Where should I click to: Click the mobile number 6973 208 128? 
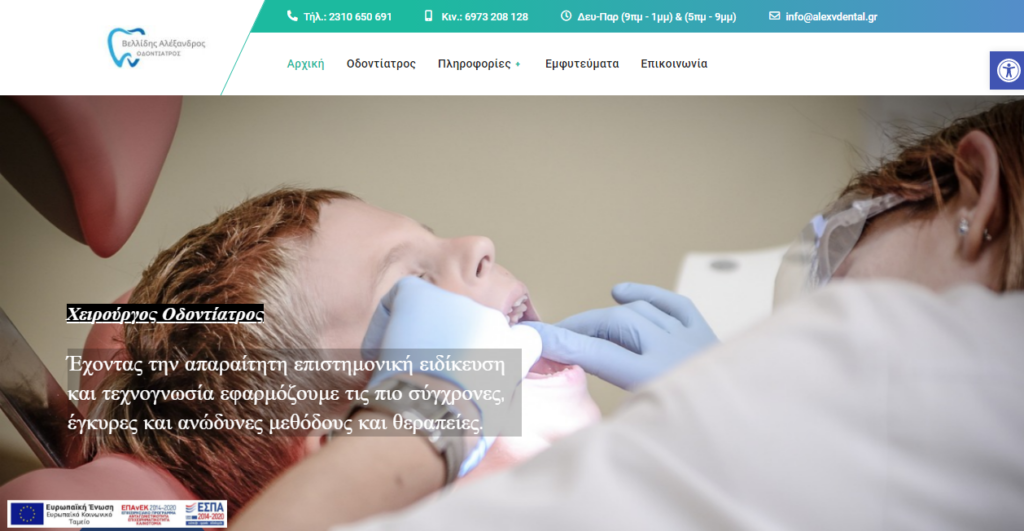coord(485,17)
